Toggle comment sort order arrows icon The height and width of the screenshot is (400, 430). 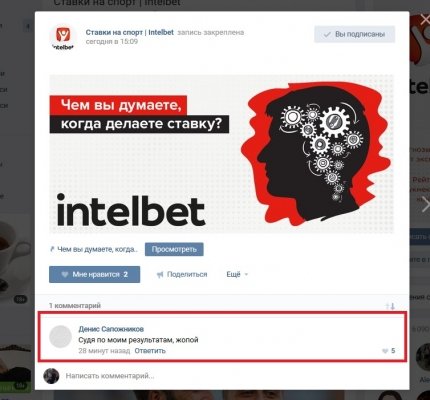click(390, 306)
